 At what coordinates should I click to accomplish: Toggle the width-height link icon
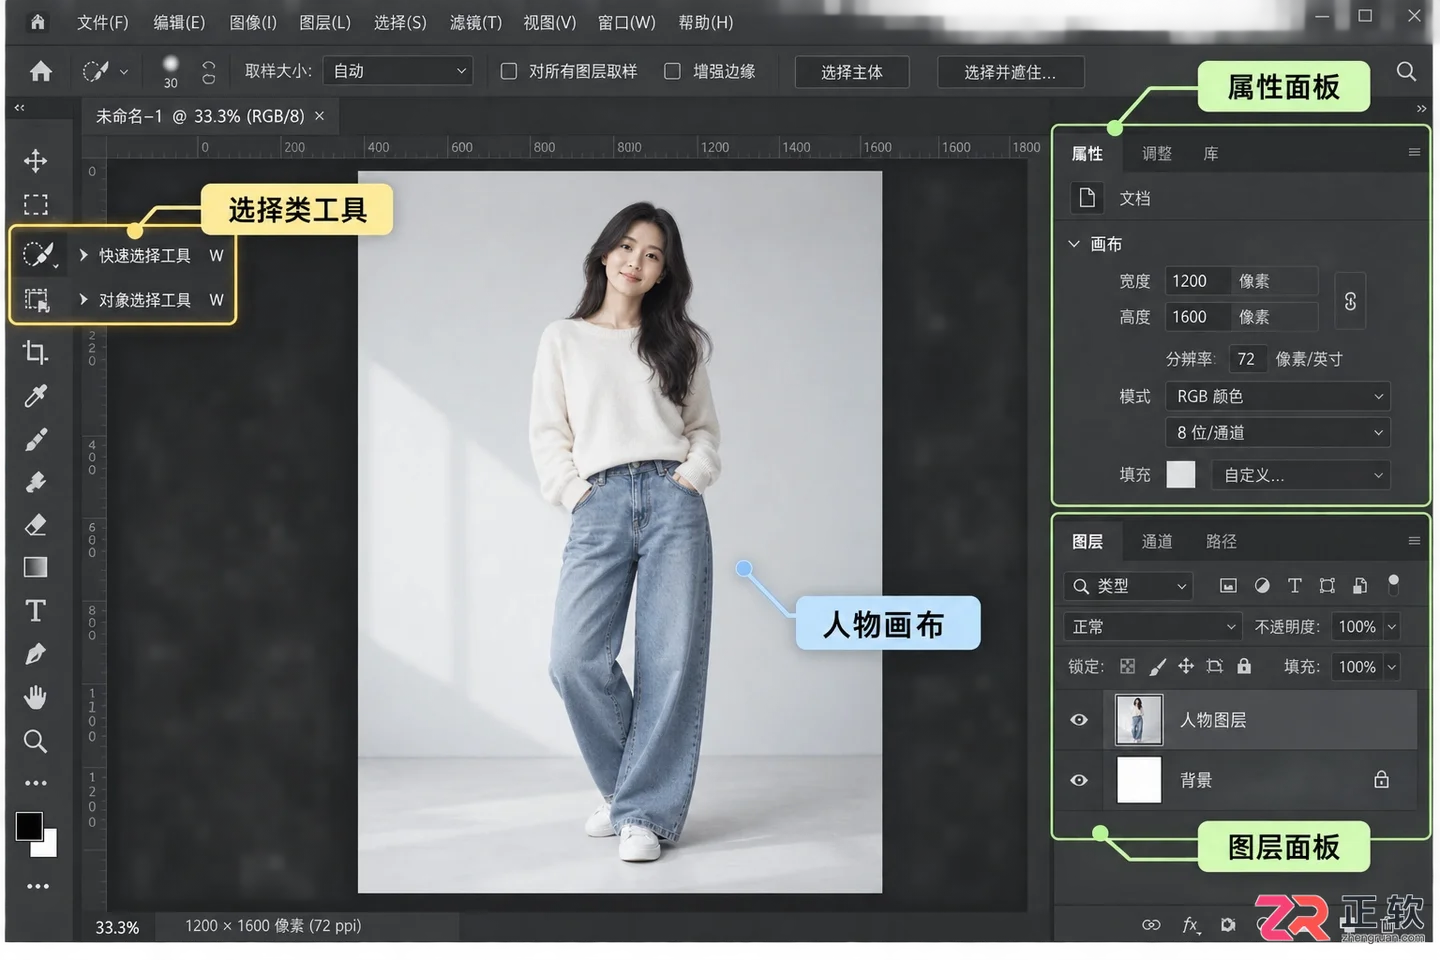[1350, 301]
